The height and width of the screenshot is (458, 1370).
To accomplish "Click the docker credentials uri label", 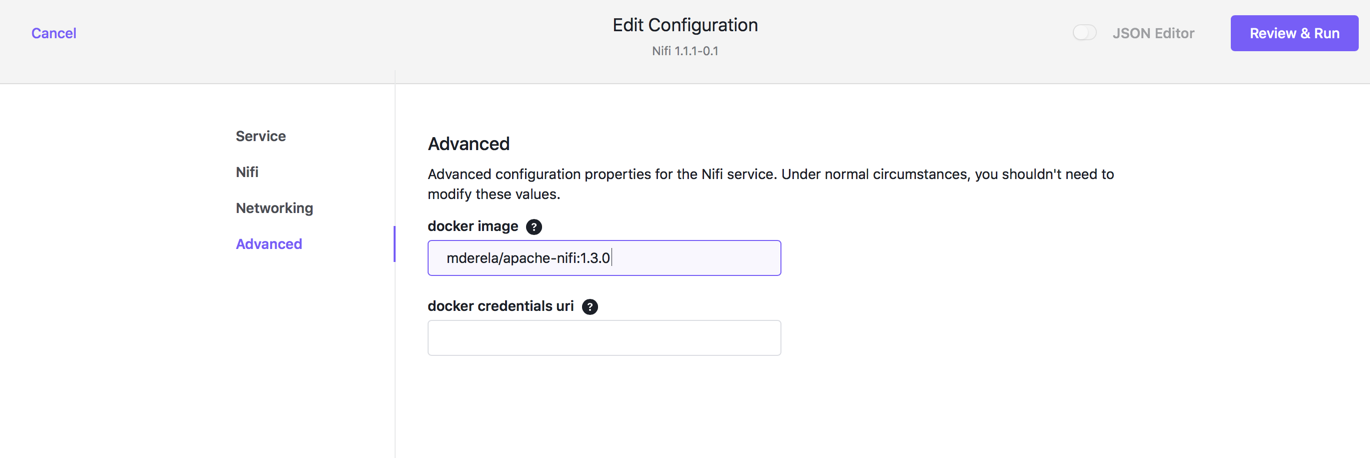I will click(x=501, y=306).
